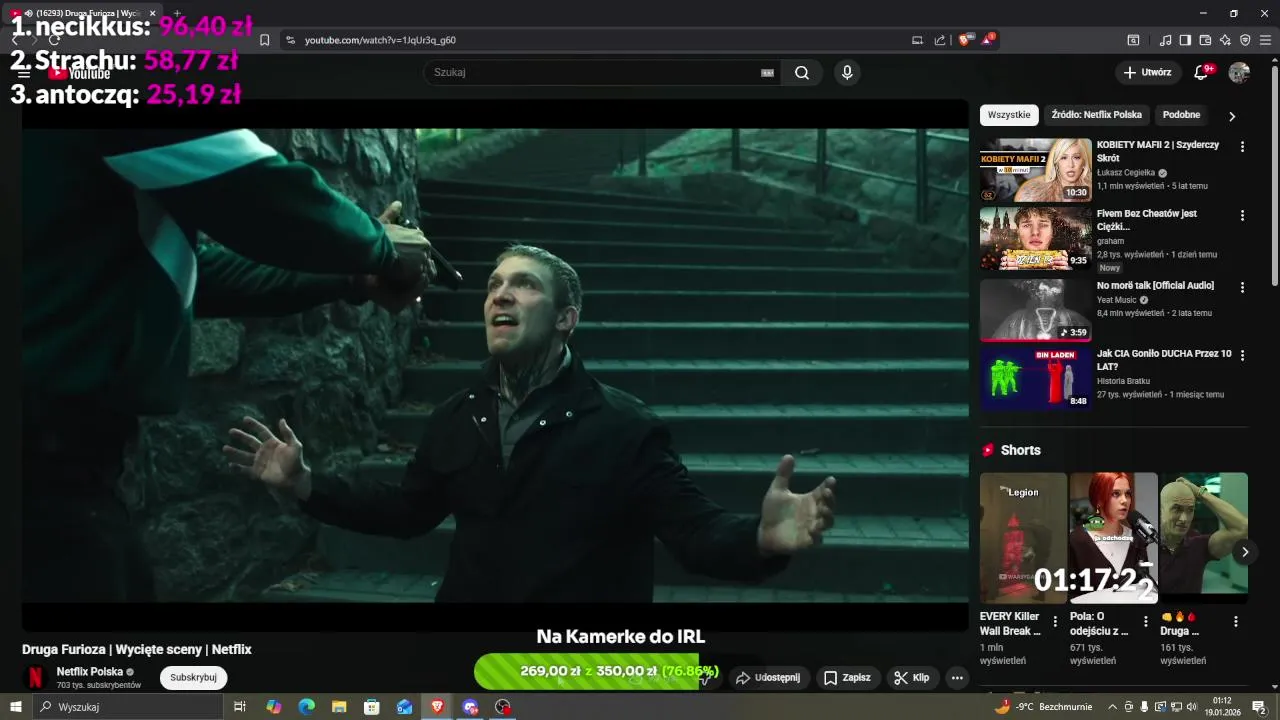Open more options for Jak CIA Goniło DUCHA
This screenshot has height=720, width=1280.
point(1242,355)
